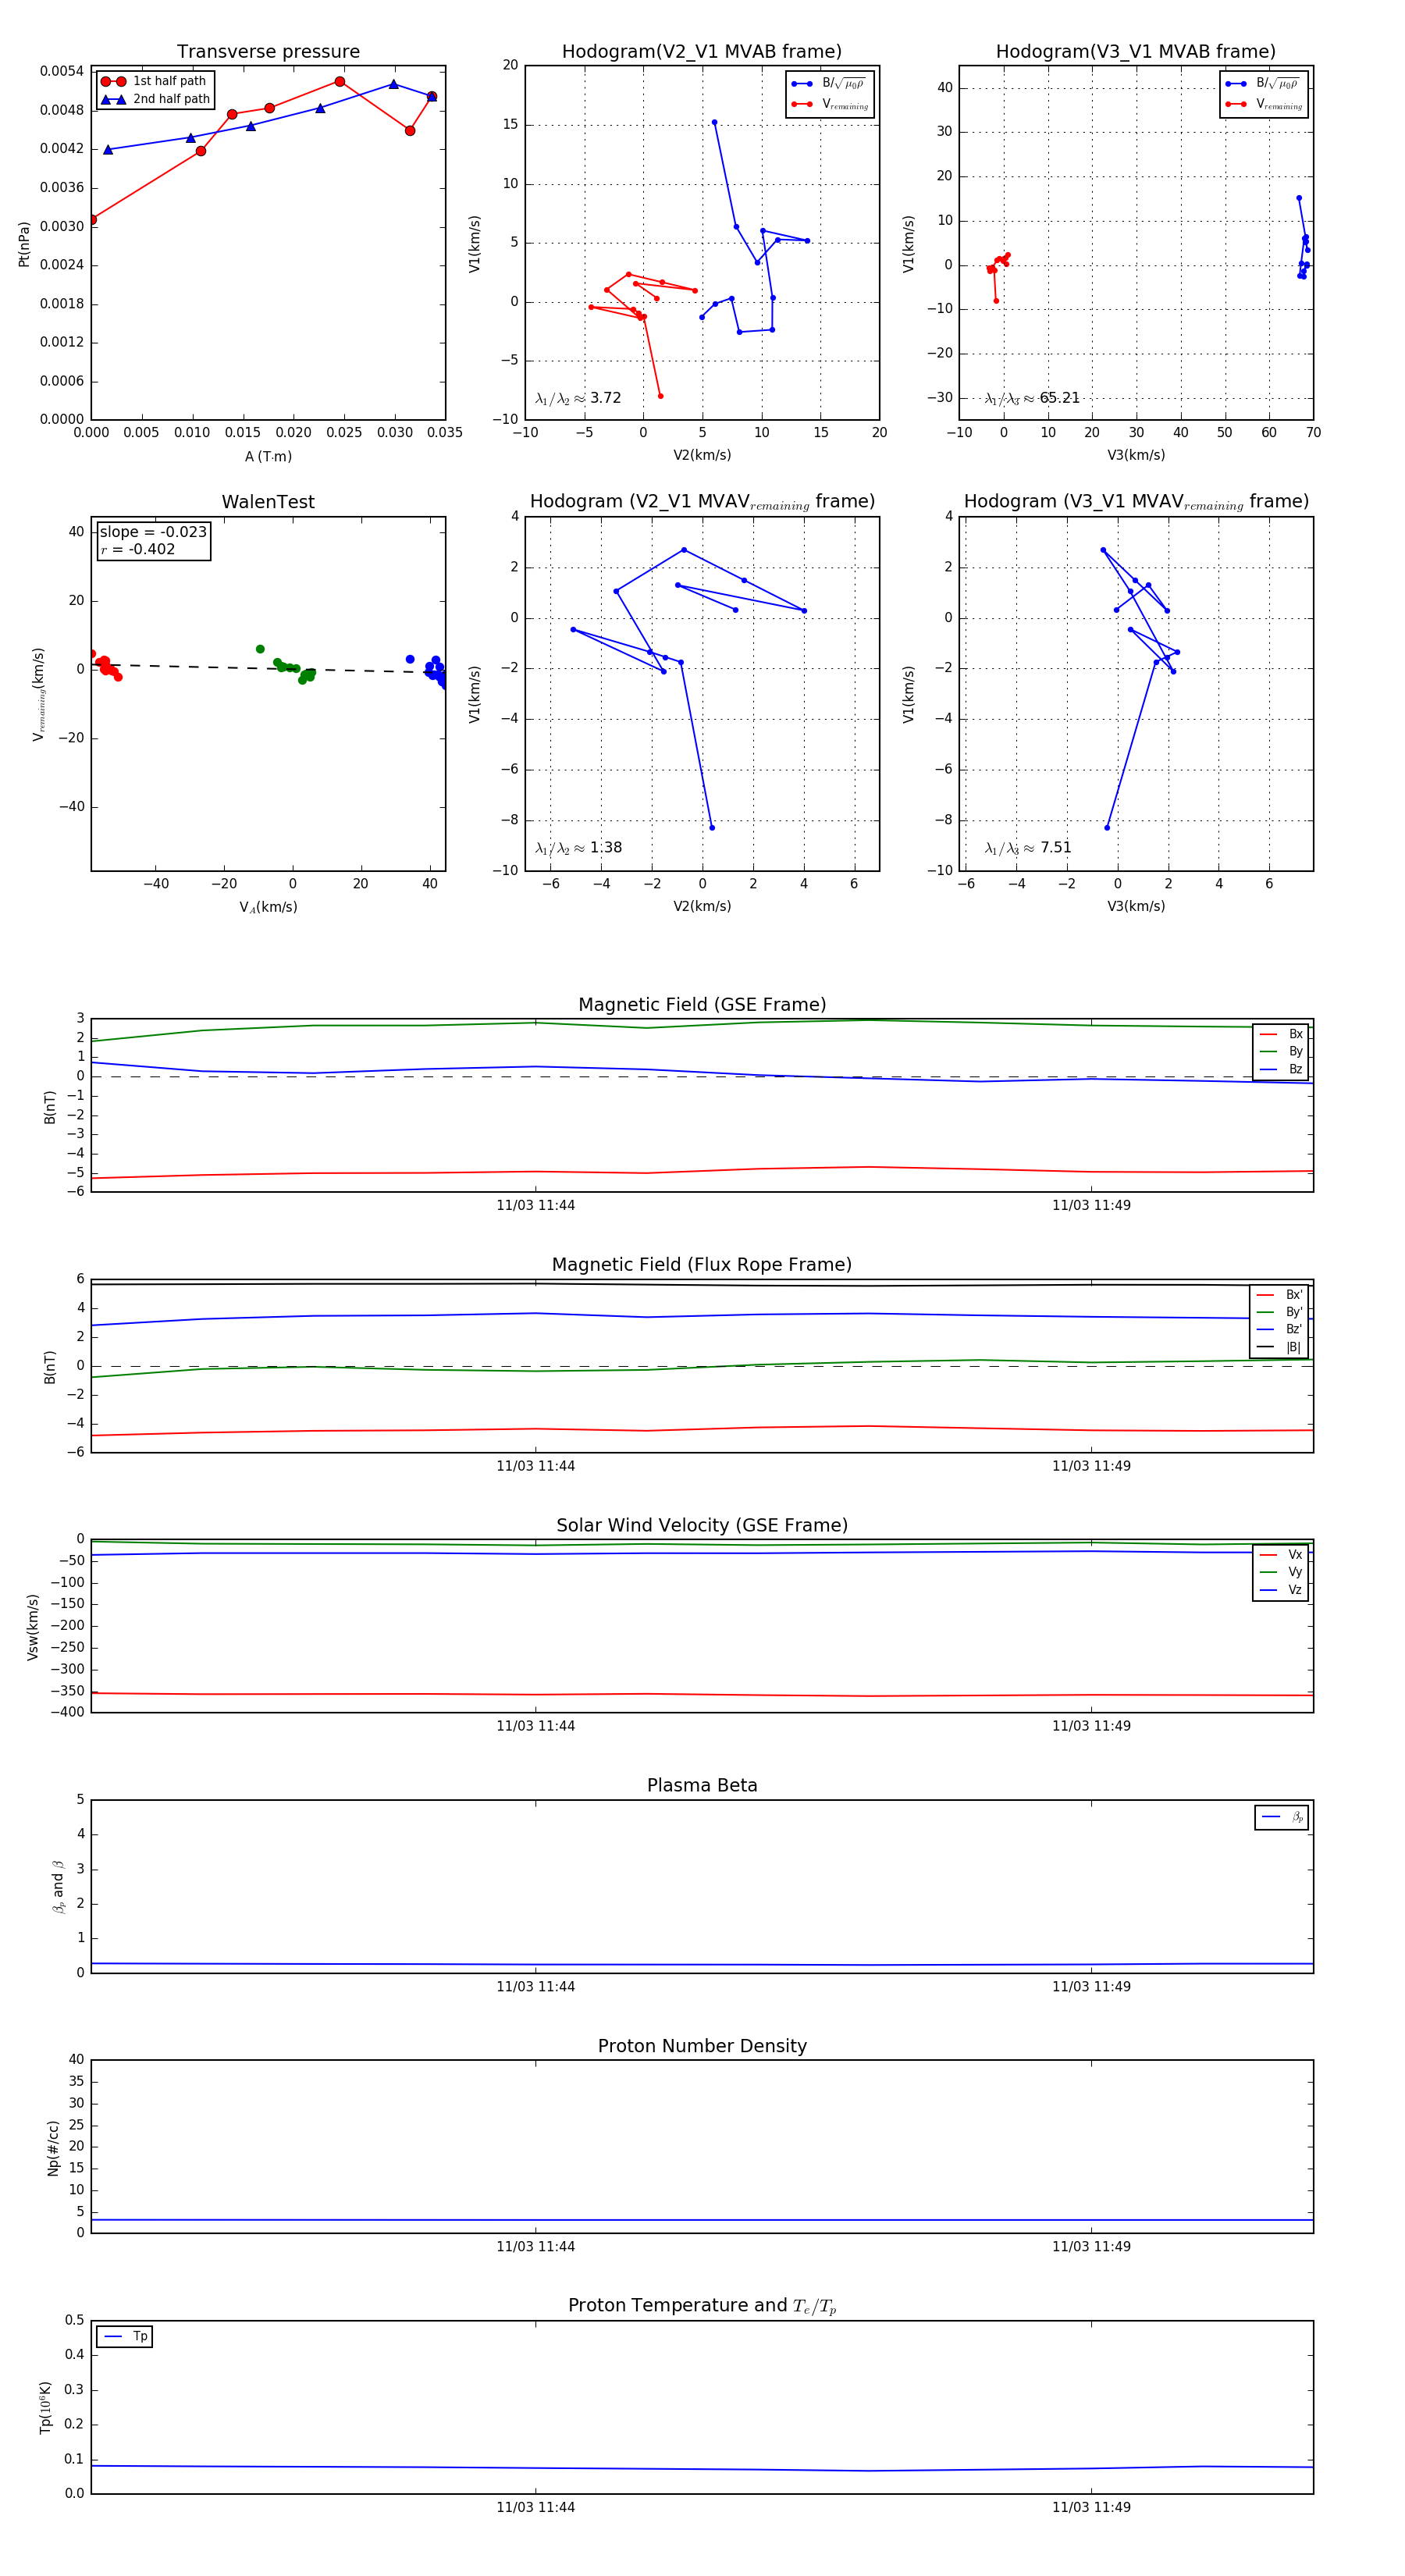Select the "Bx'" legend entry in the Flux Rope plot
This screenshot has width=1405, height=2576.
(1279, 1294)
